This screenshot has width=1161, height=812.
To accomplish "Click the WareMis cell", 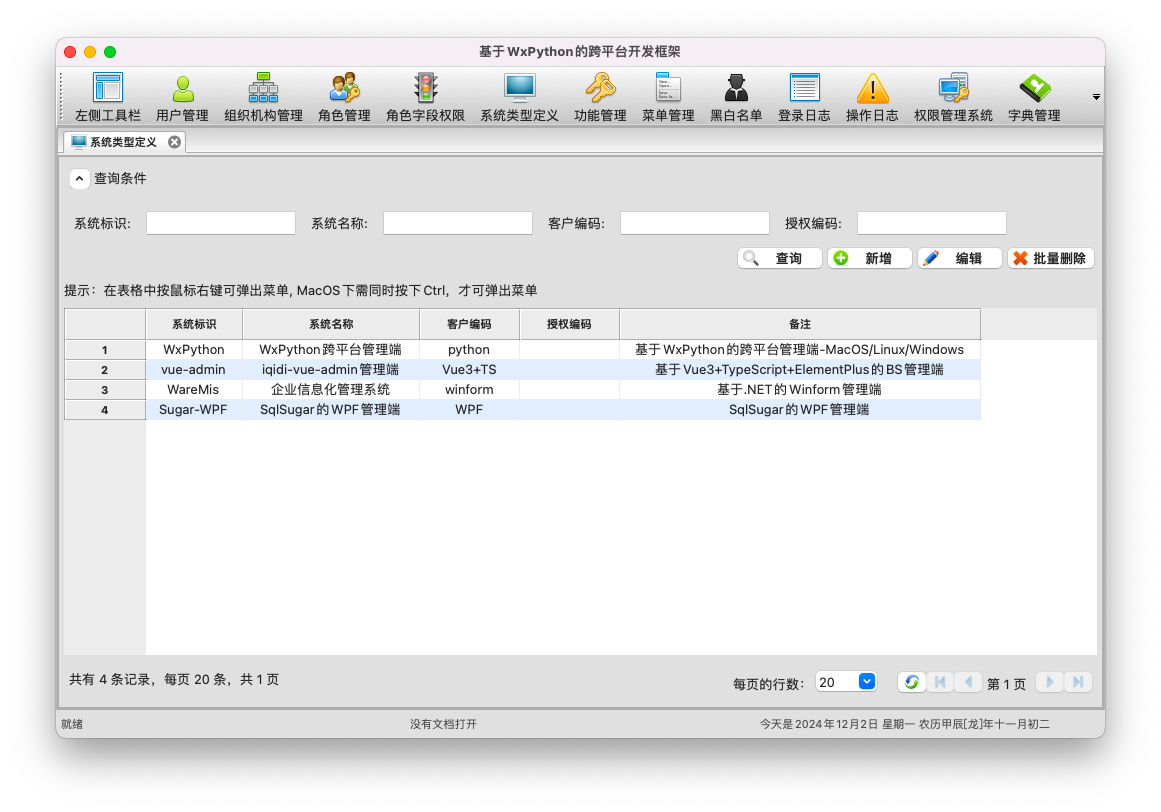I will click(x=194, y=389).
